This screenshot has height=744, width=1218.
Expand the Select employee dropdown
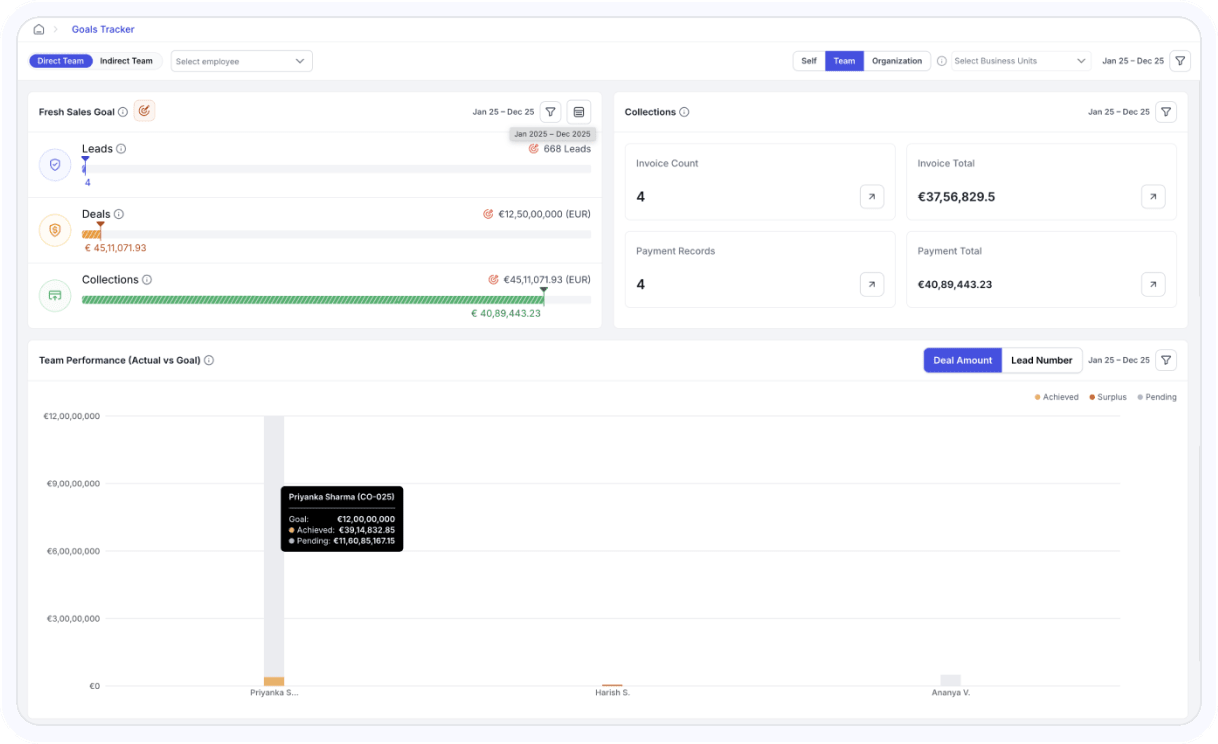click(x=241, y=61)
